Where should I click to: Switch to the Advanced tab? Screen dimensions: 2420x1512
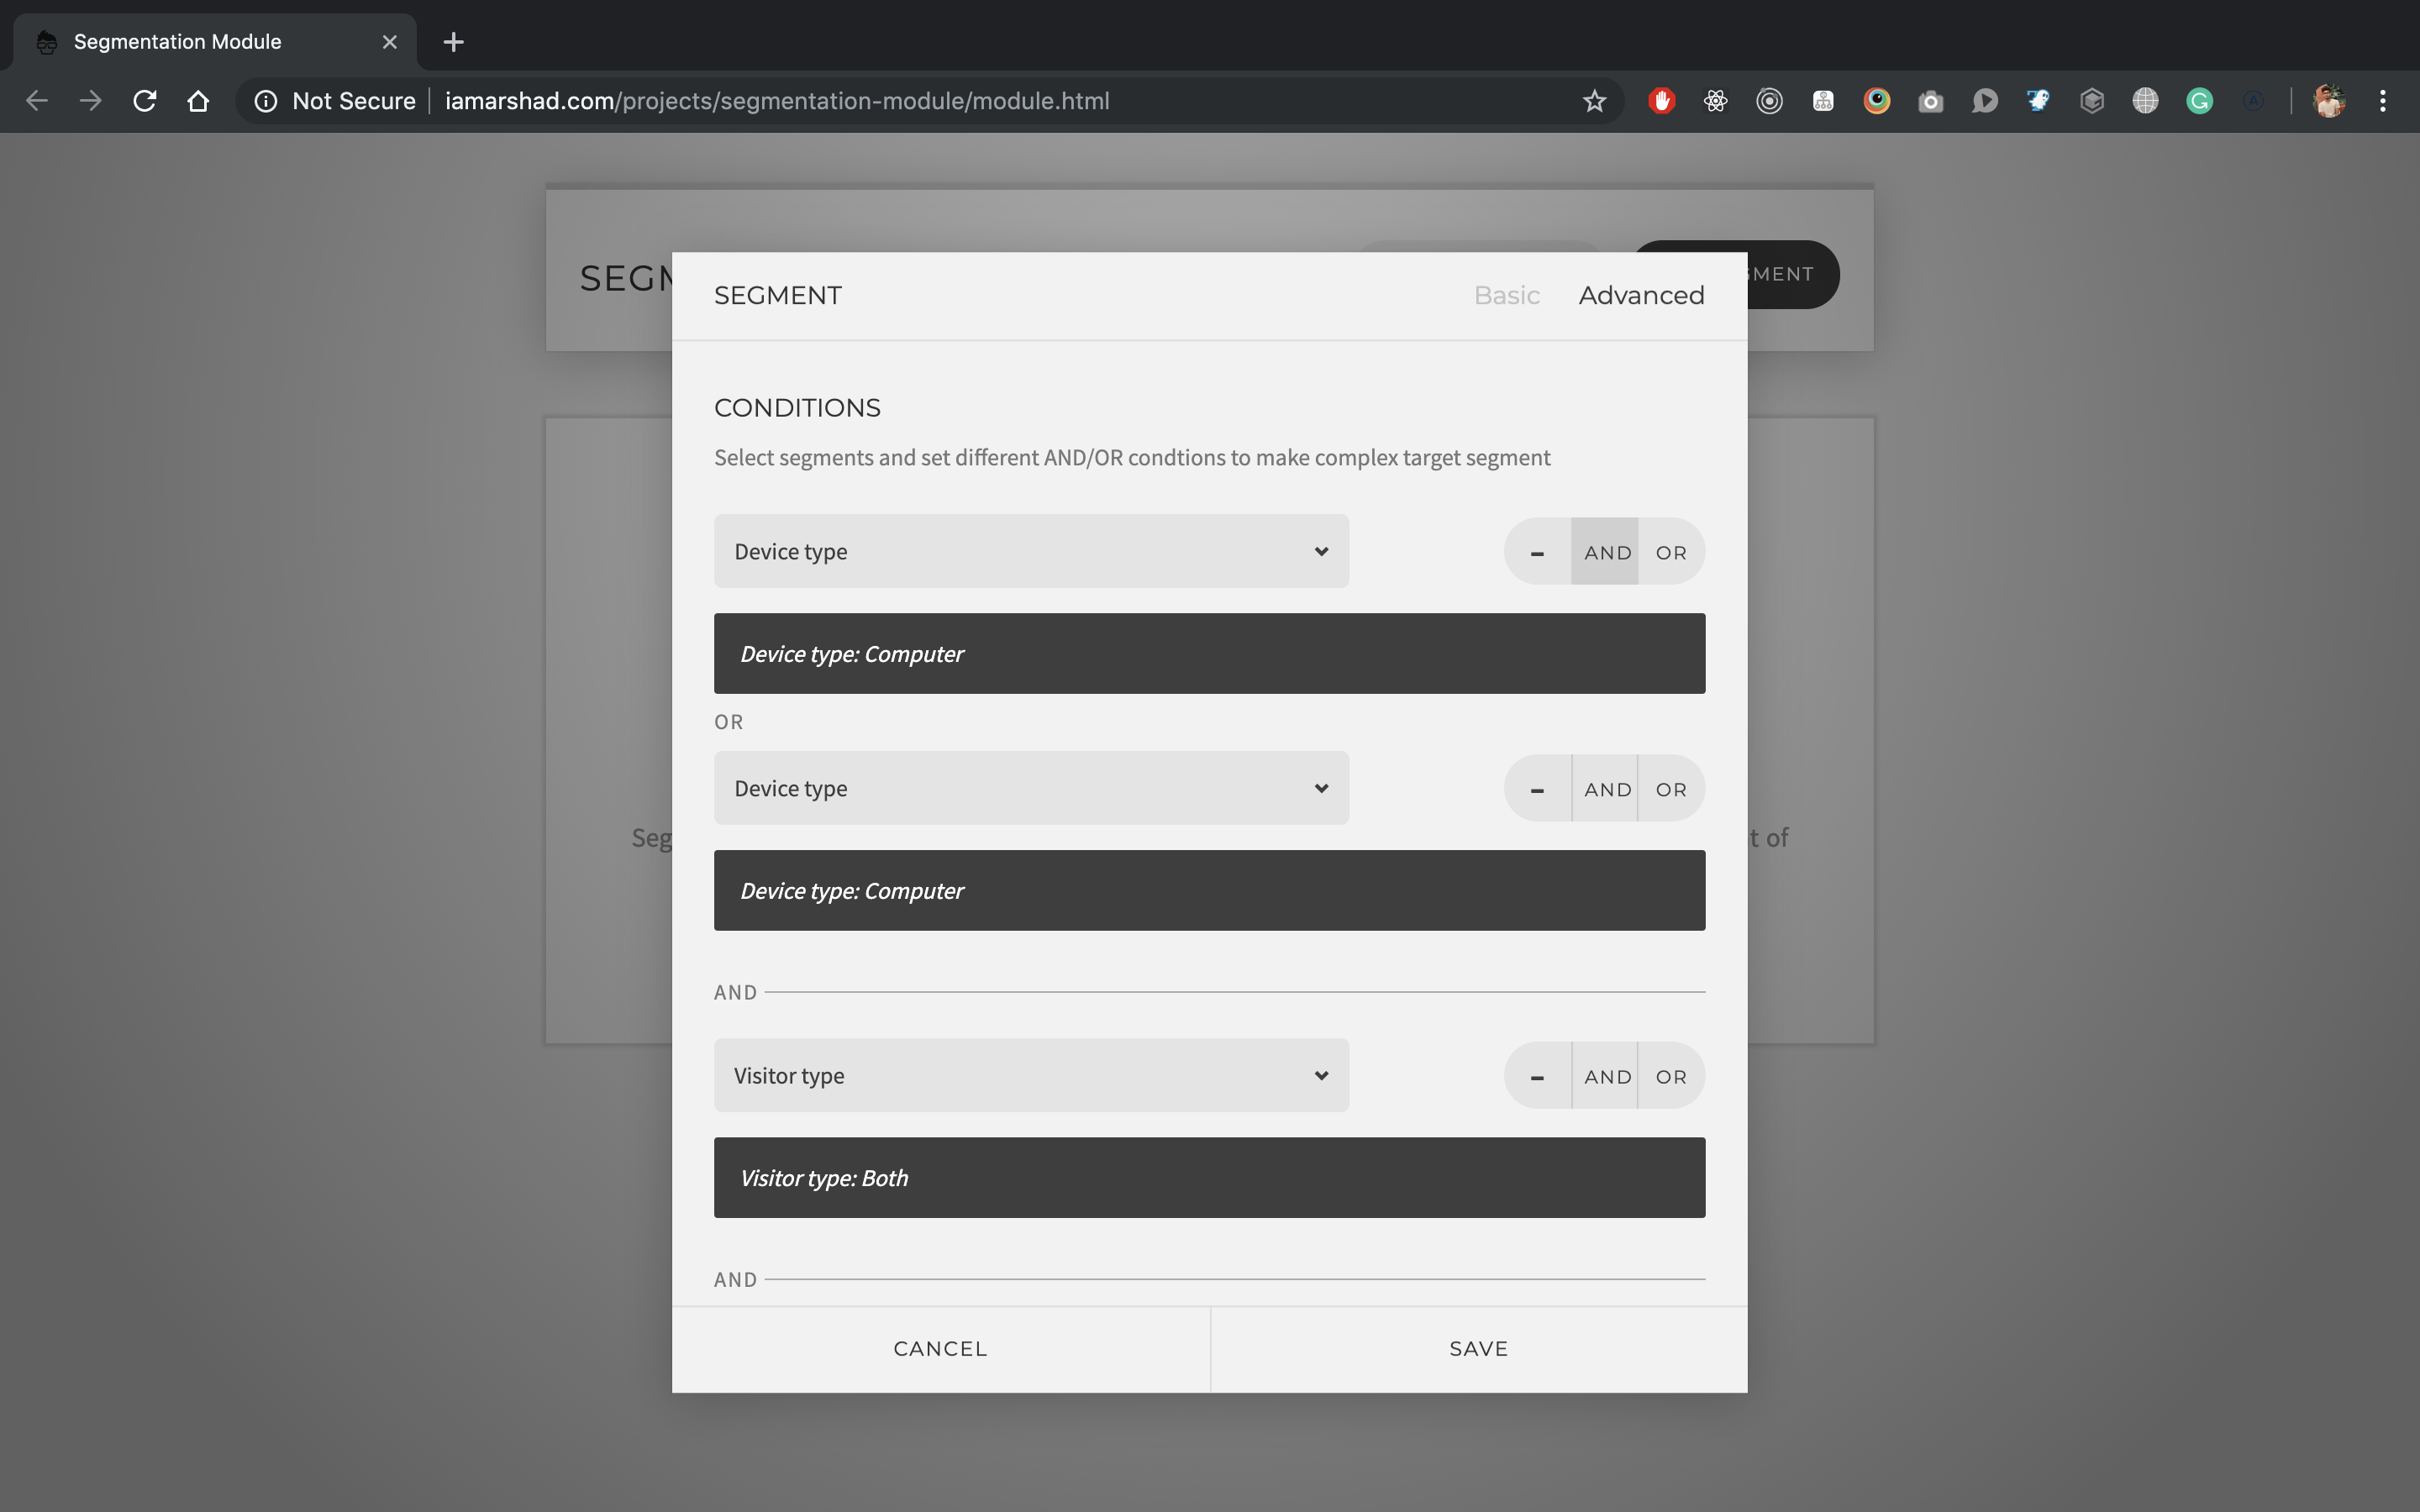pyautogui.click(x=1641, y=295)
